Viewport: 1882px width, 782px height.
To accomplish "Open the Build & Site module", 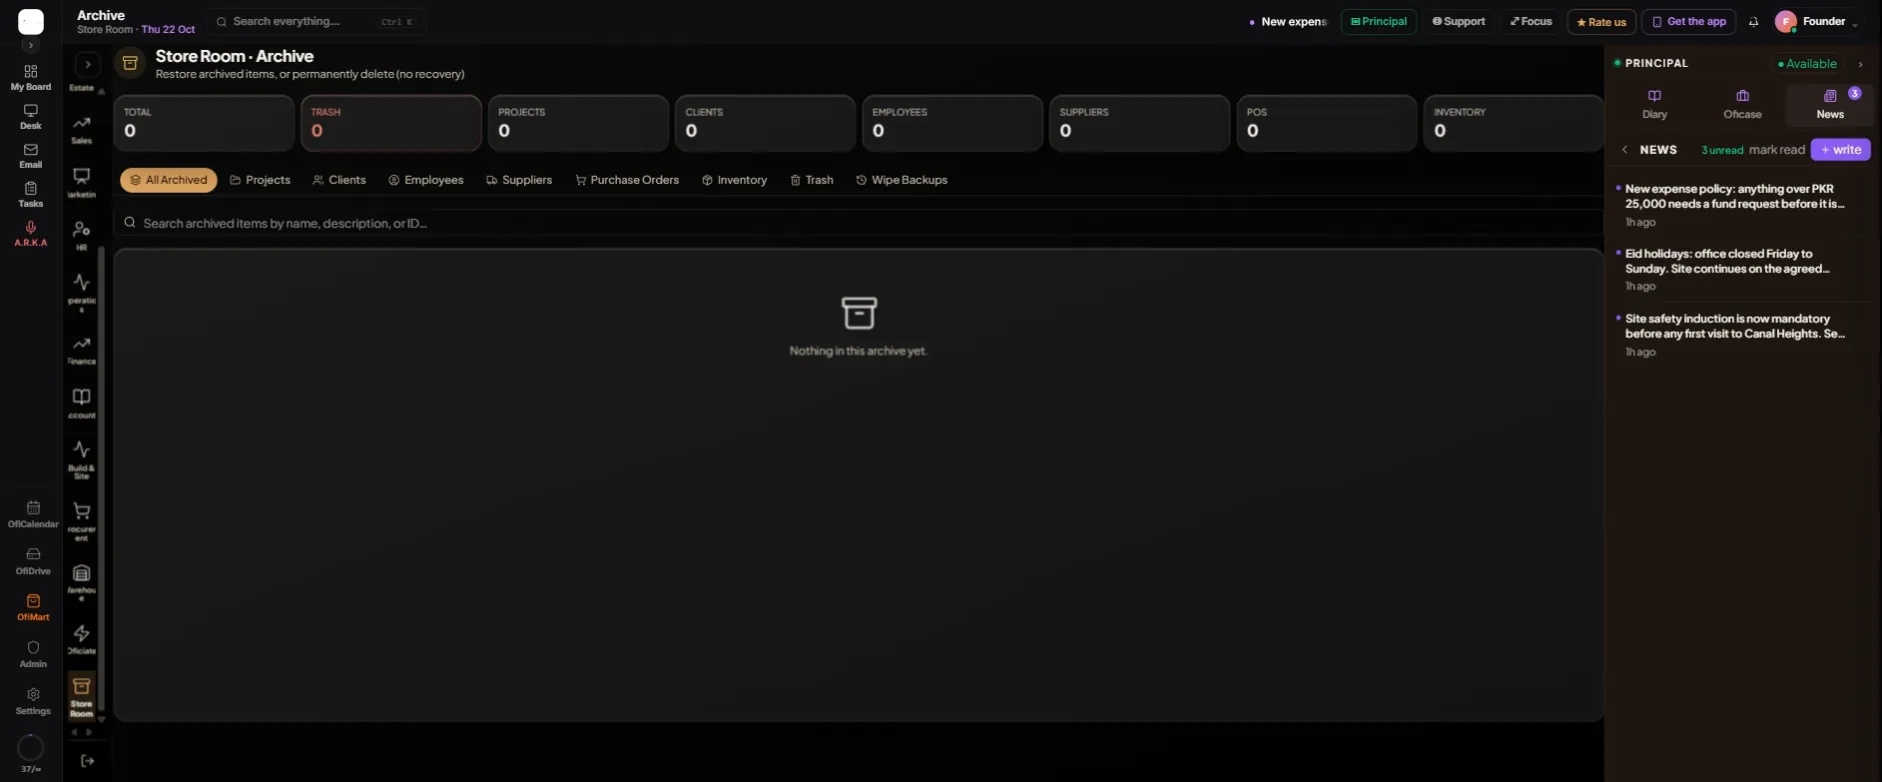I will (x=82, y=460).
